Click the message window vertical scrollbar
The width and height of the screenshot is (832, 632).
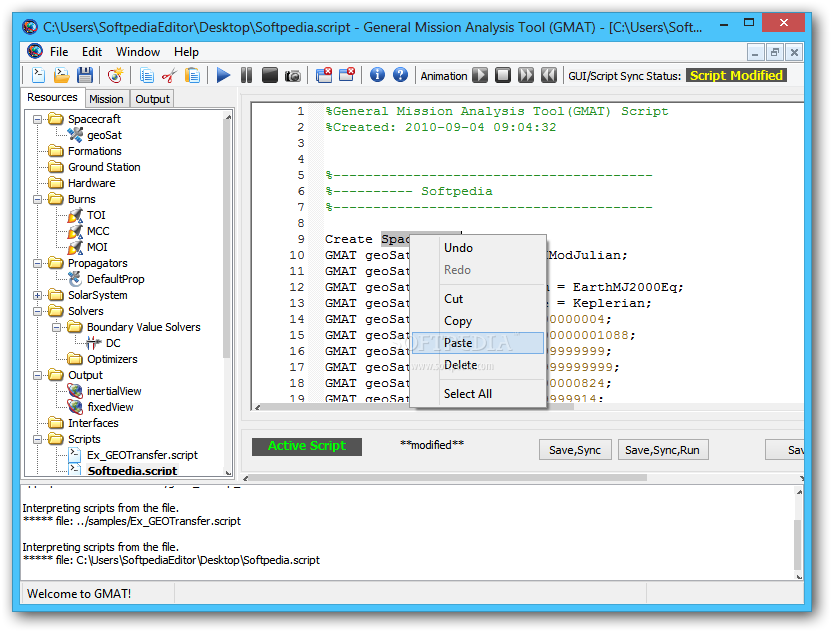(x=799, y=544)
